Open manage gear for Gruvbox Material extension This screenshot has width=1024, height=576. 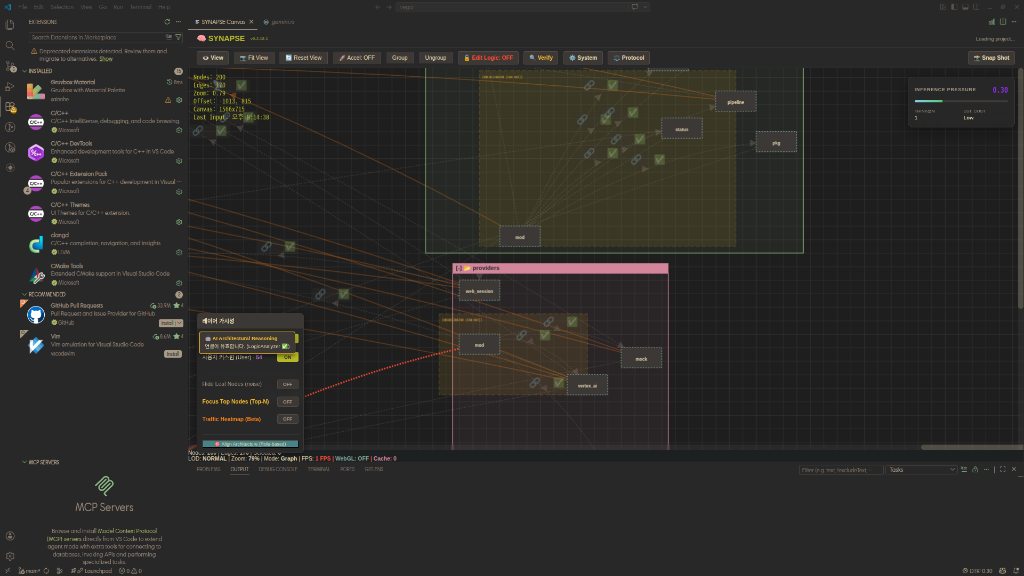click(179, 100)
